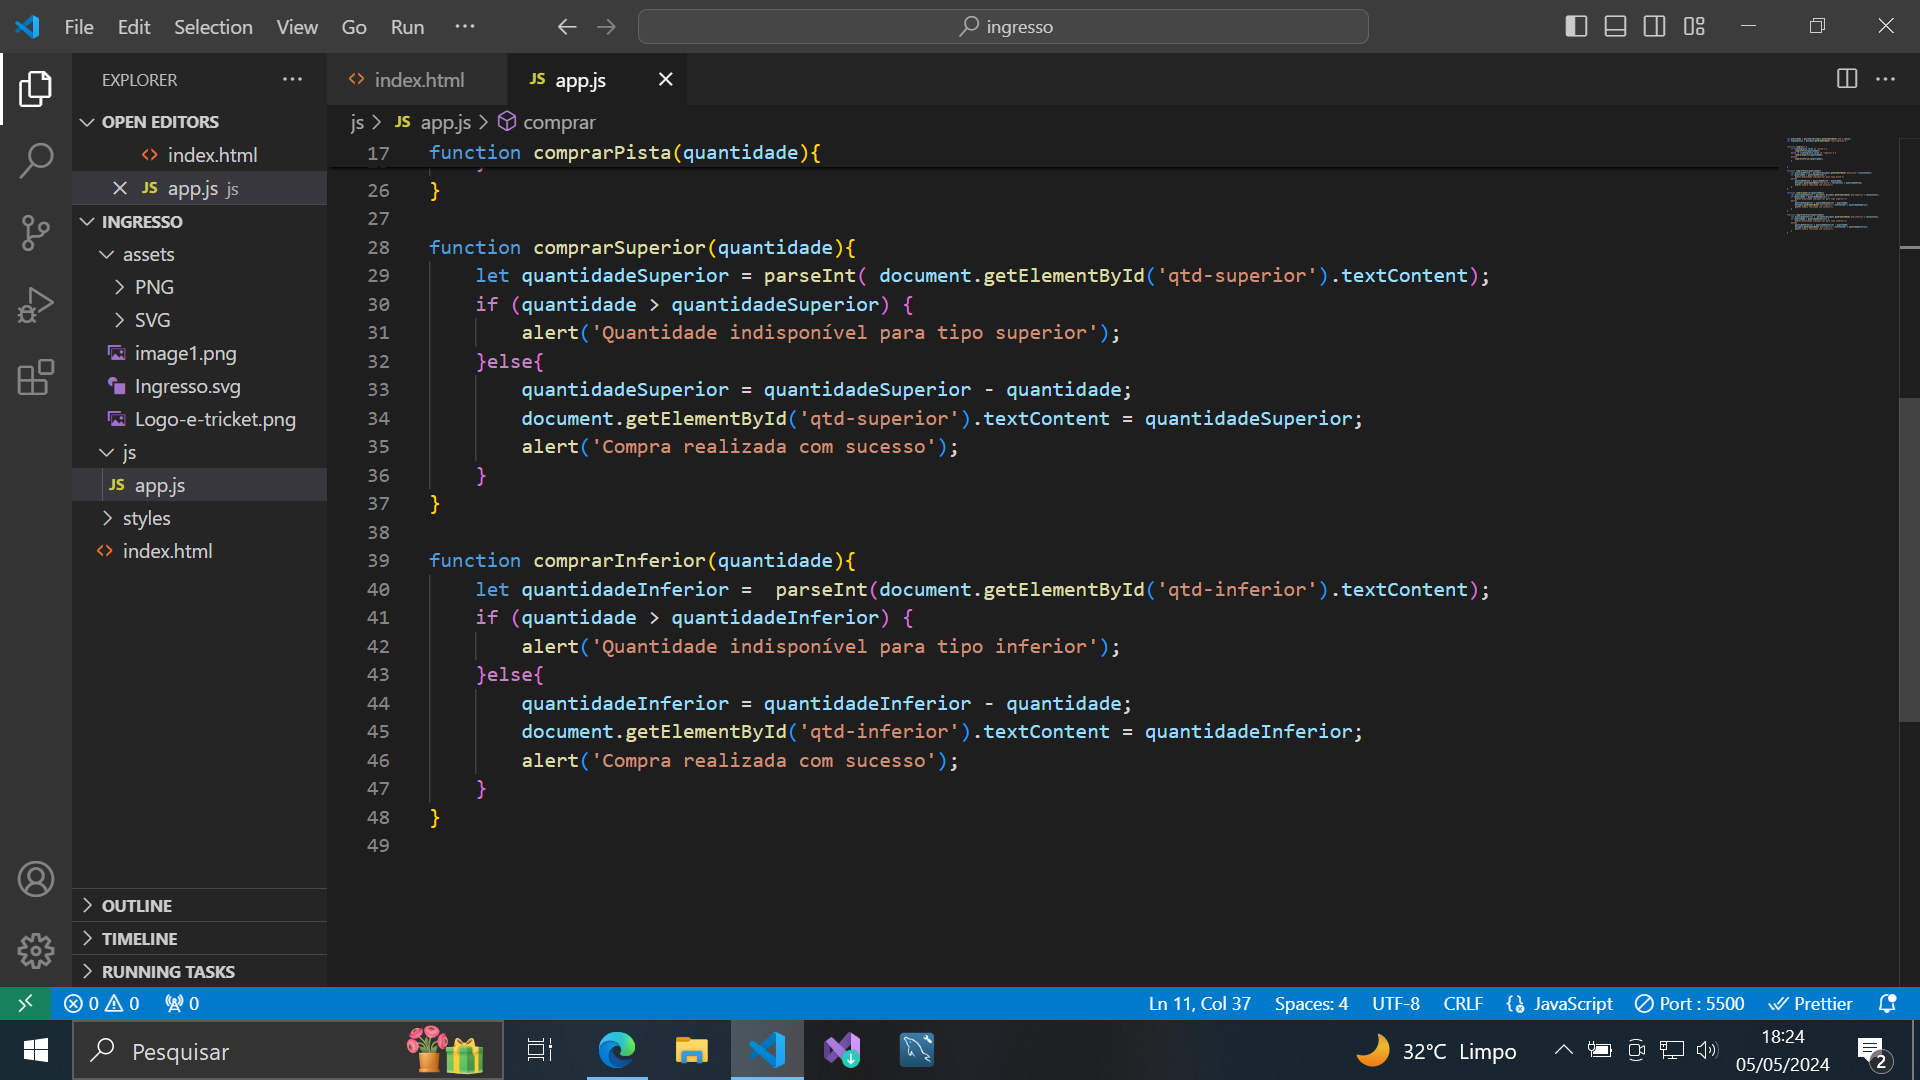Open editor More Actions ellipsis menu
This screenshot has height=1080, width=1920.
(x=1885, y=79)
